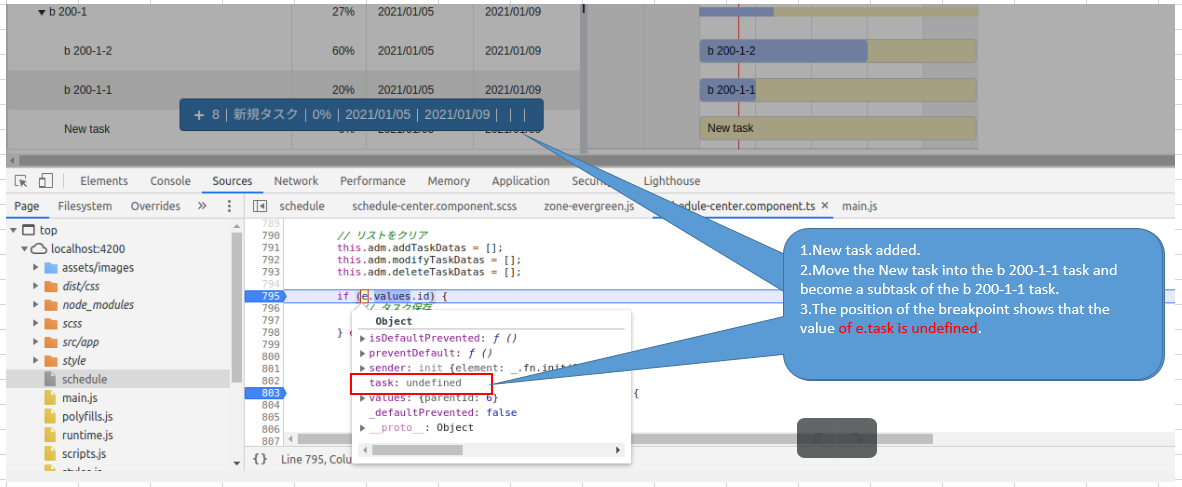Switch to the Memory tab
The width and height of the screenshot is (1182, 487).
coord(449,181)
